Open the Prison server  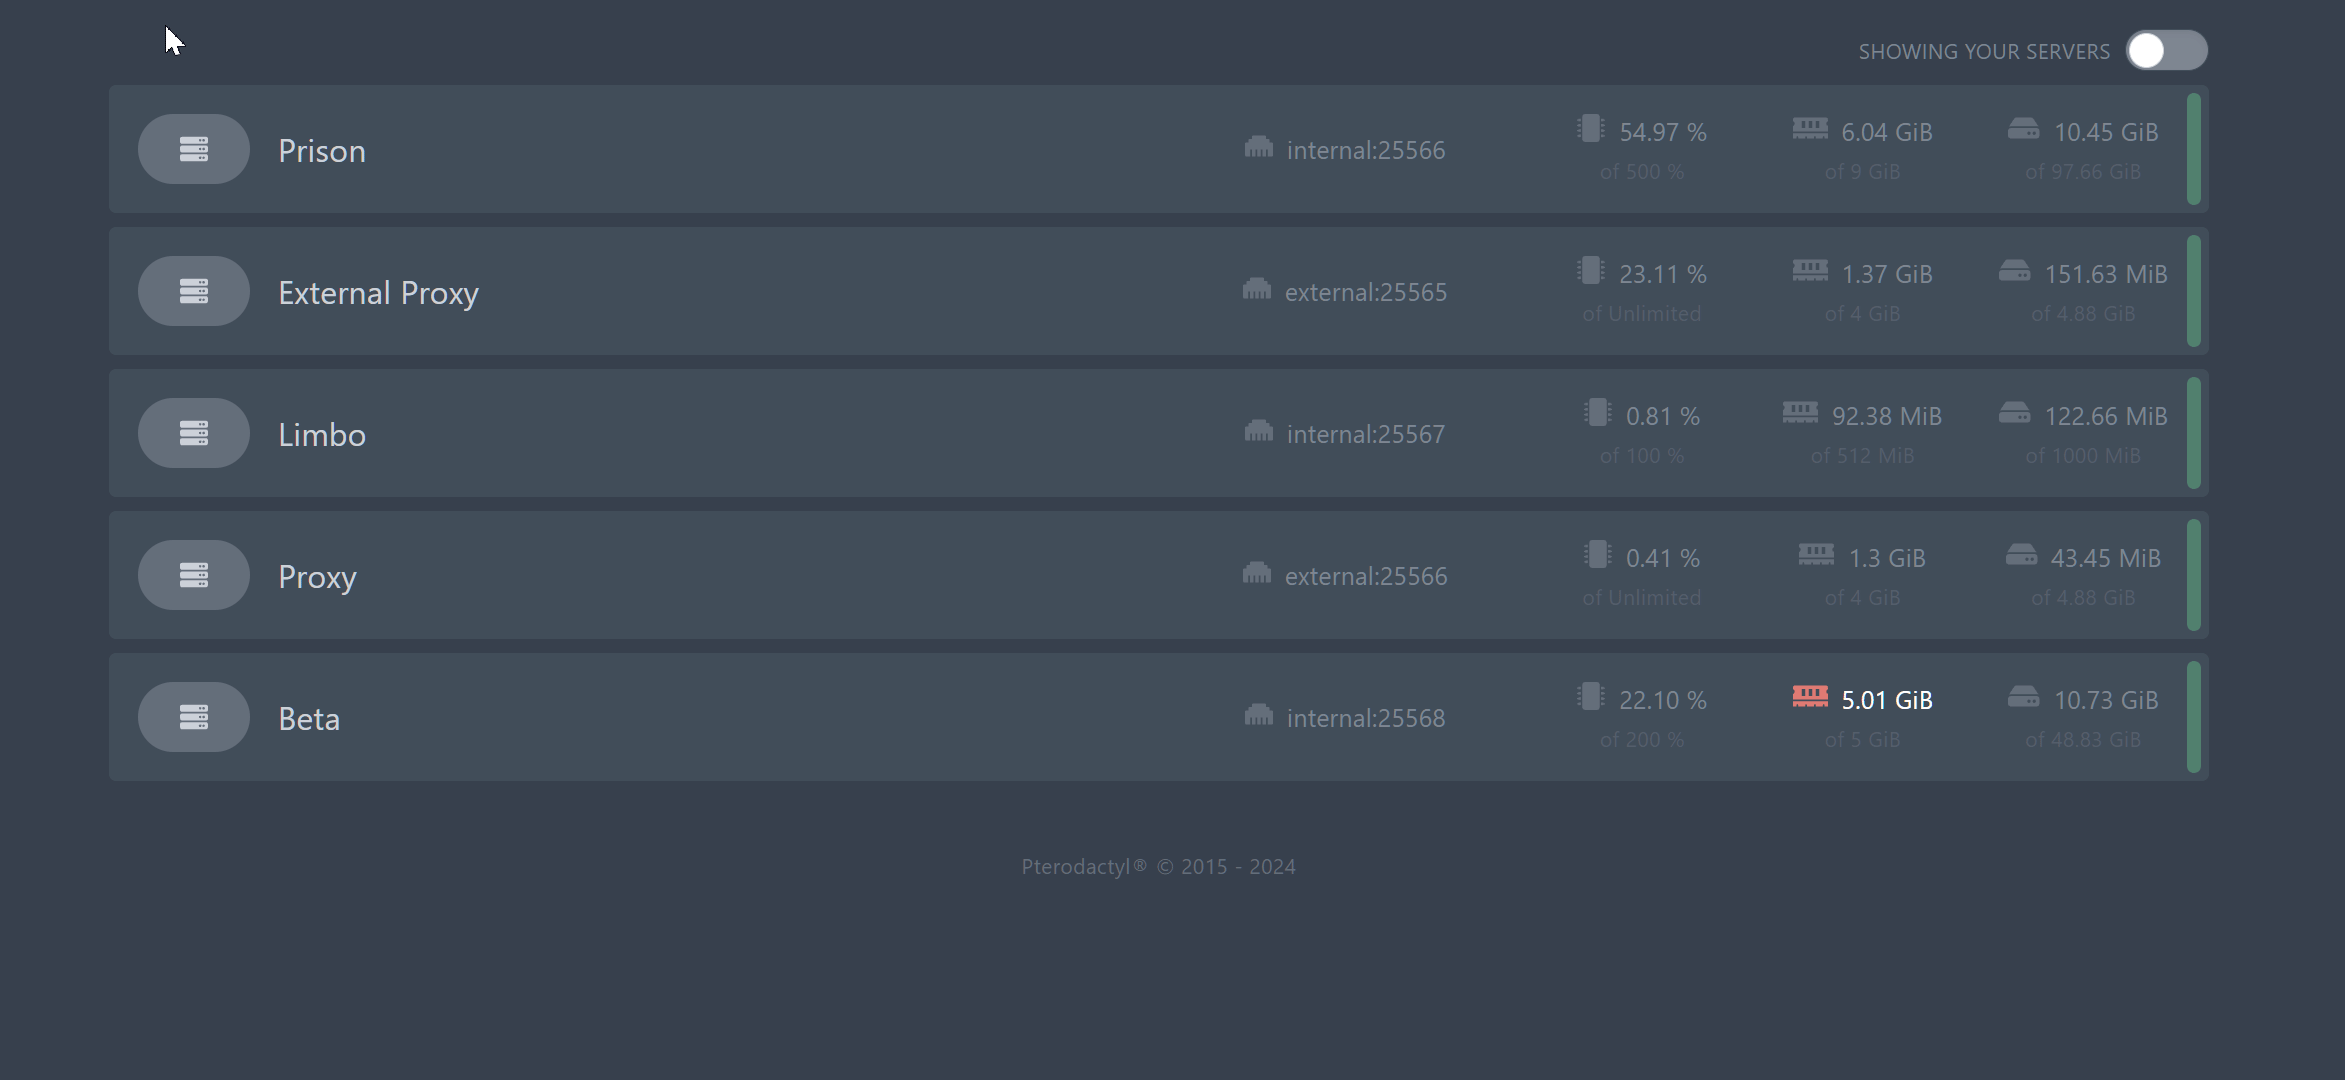coord(322,151)
